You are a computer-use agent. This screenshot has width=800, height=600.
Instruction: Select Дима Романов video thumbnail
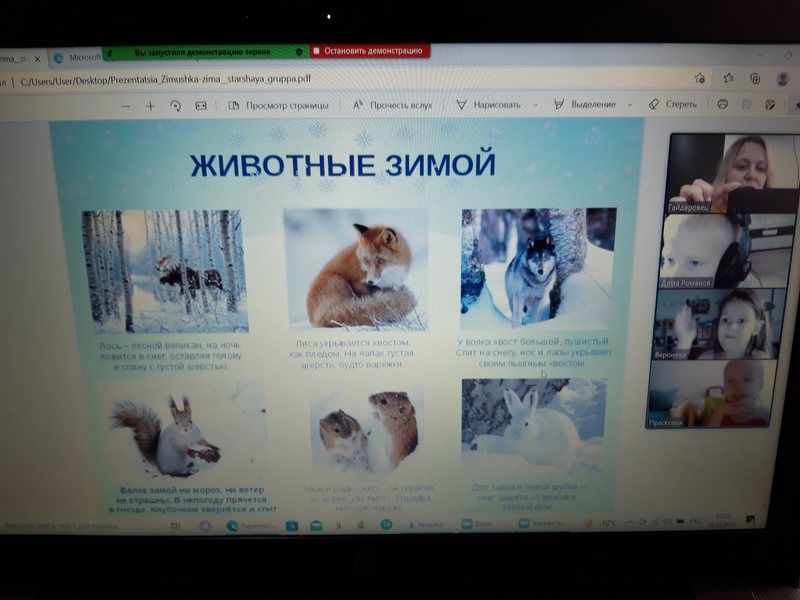(x=729, y=251)
